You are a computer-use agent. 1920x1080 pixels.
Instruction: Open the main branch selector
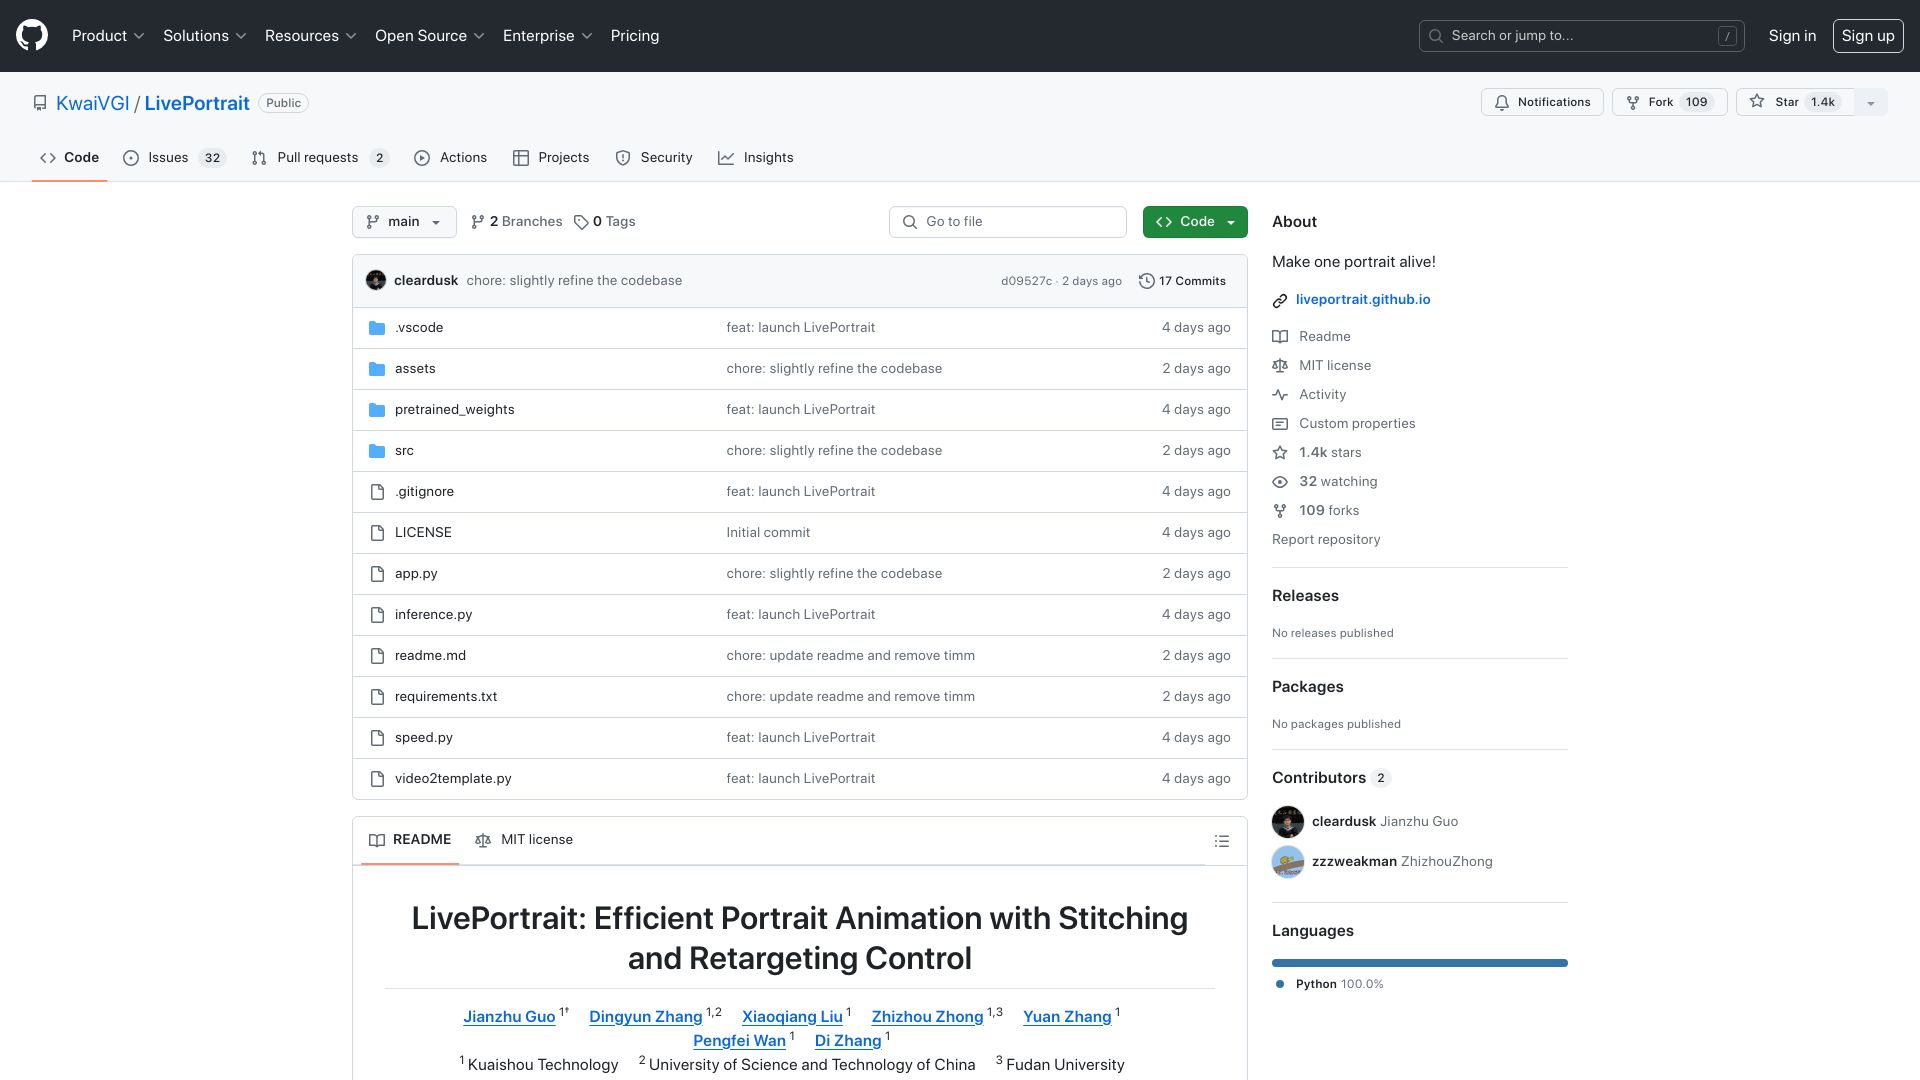pos(404,222)
